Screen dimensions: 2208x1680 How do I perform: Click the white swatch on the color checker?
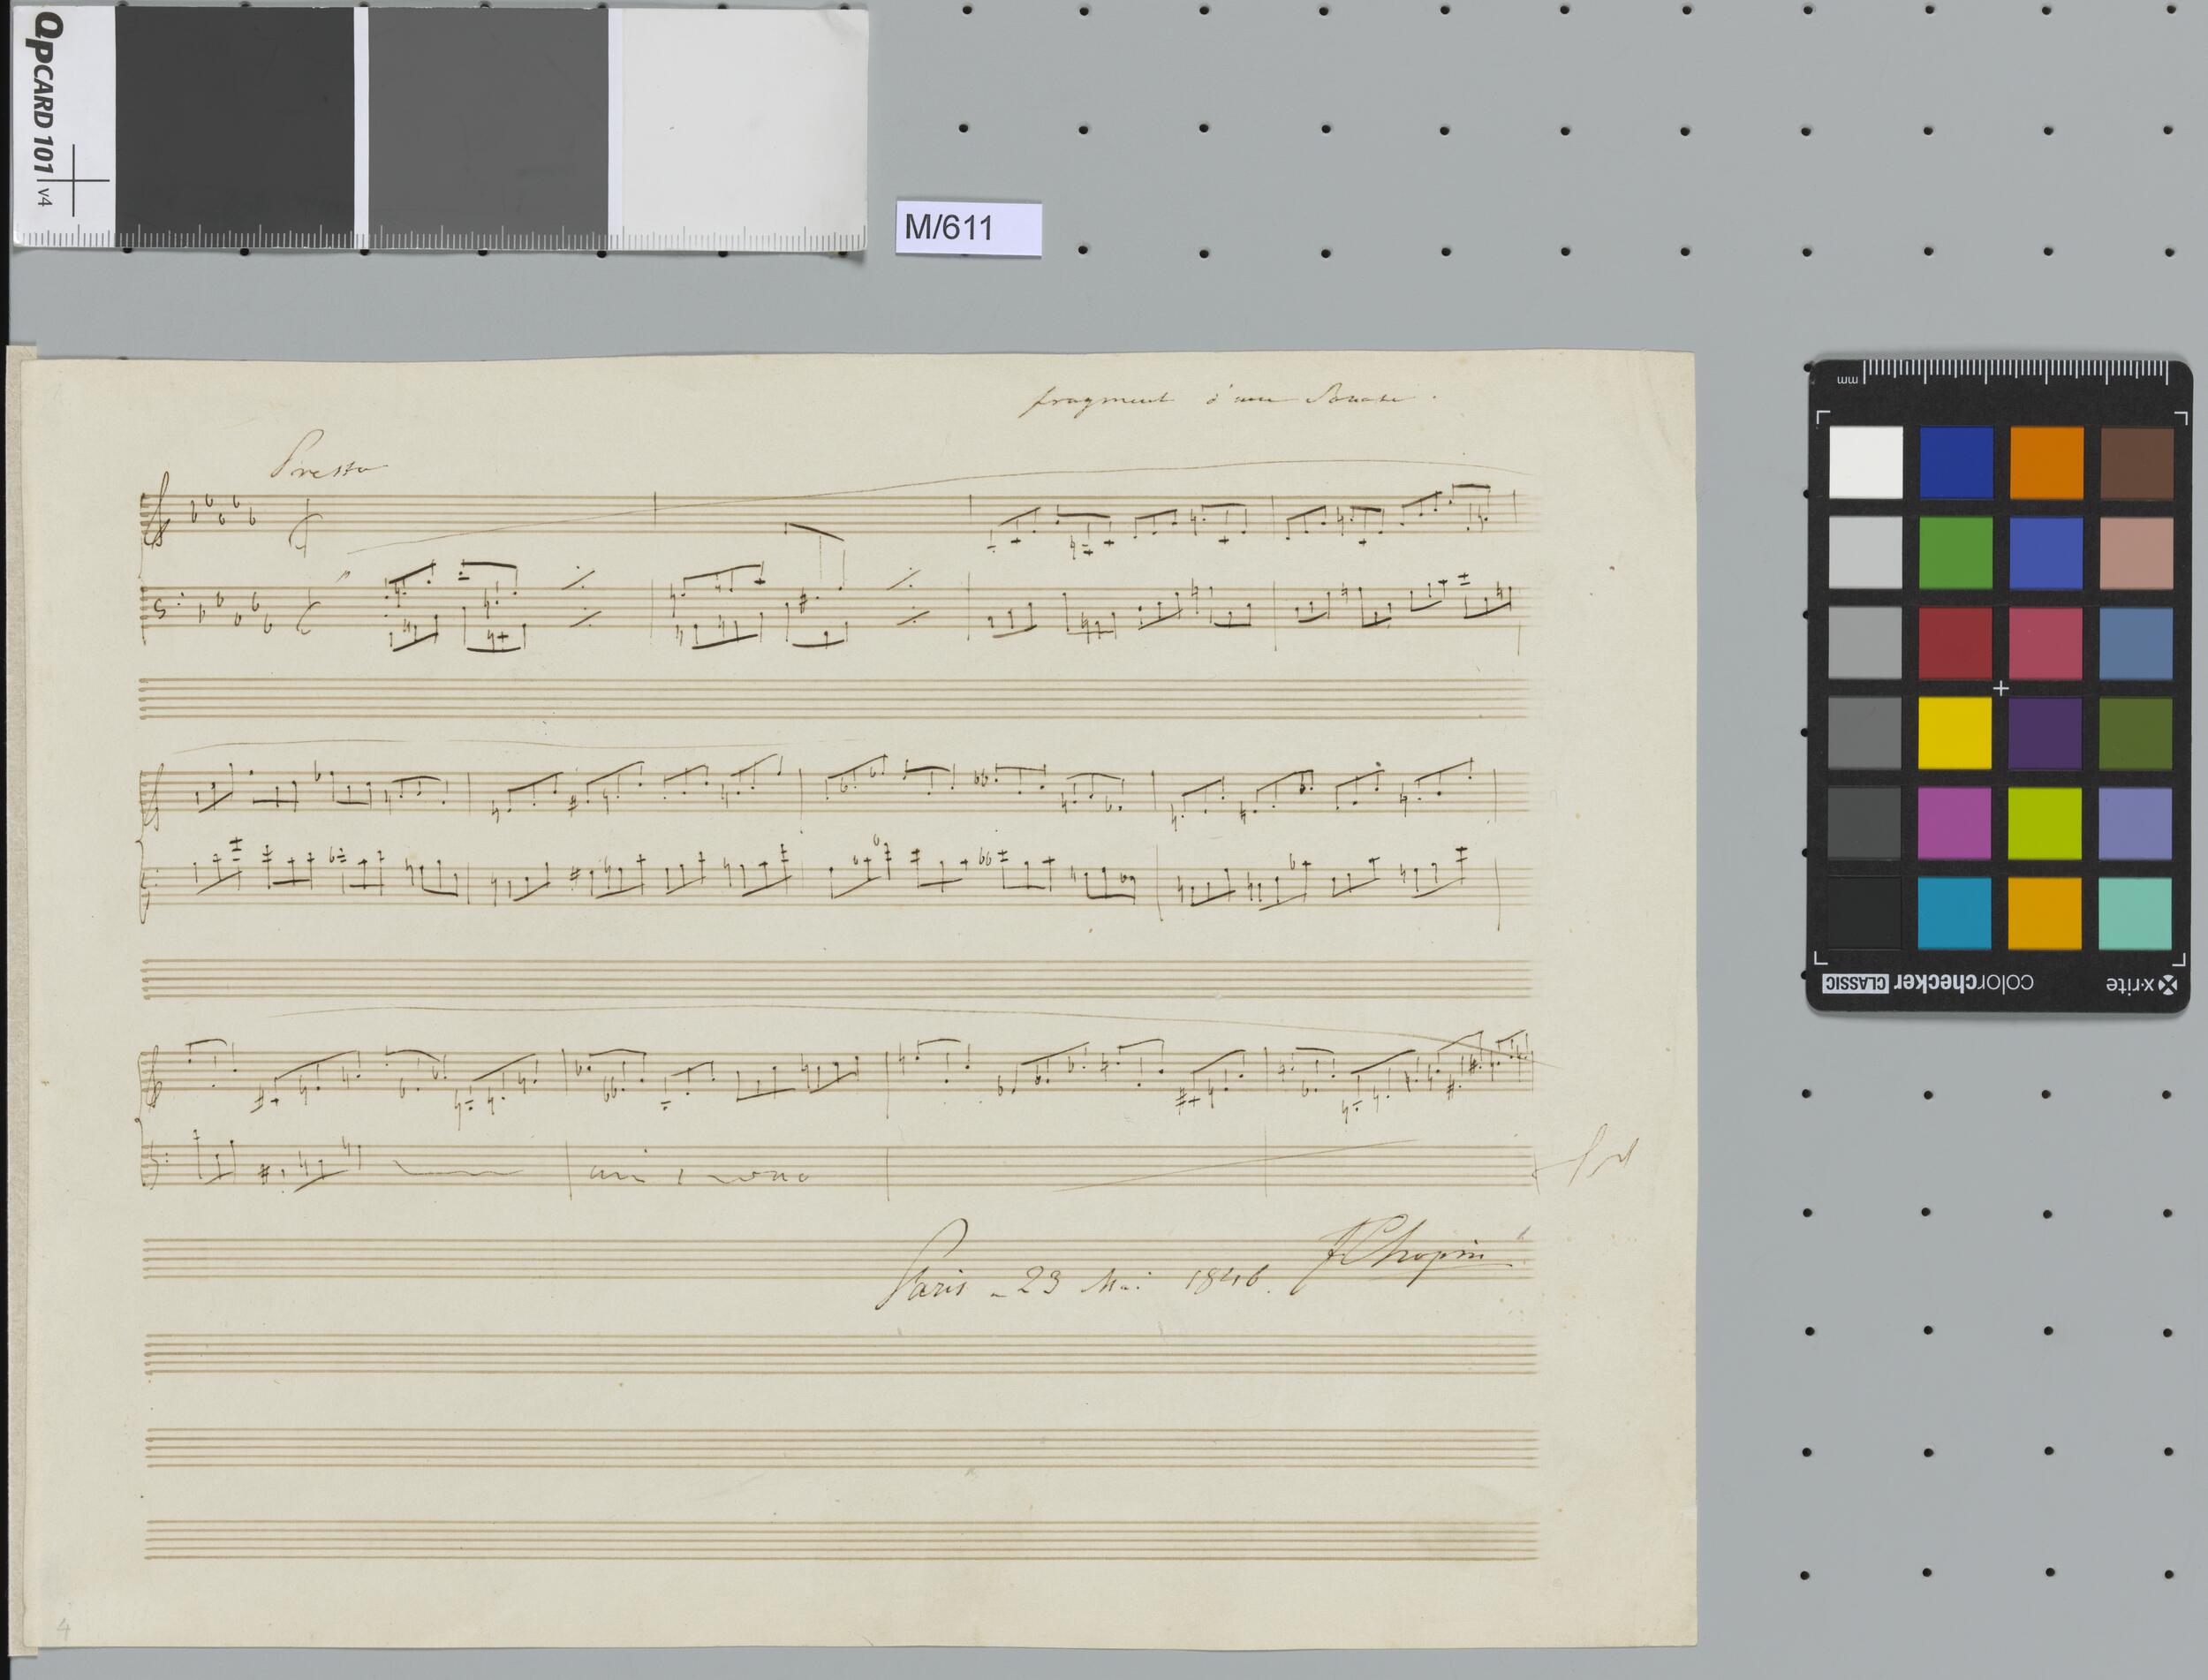click(x=1866, y=462)
